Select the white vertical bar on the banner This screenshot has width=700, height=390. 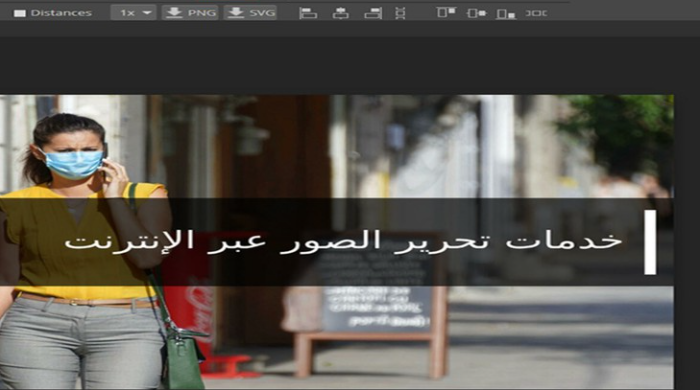[650, 242]
